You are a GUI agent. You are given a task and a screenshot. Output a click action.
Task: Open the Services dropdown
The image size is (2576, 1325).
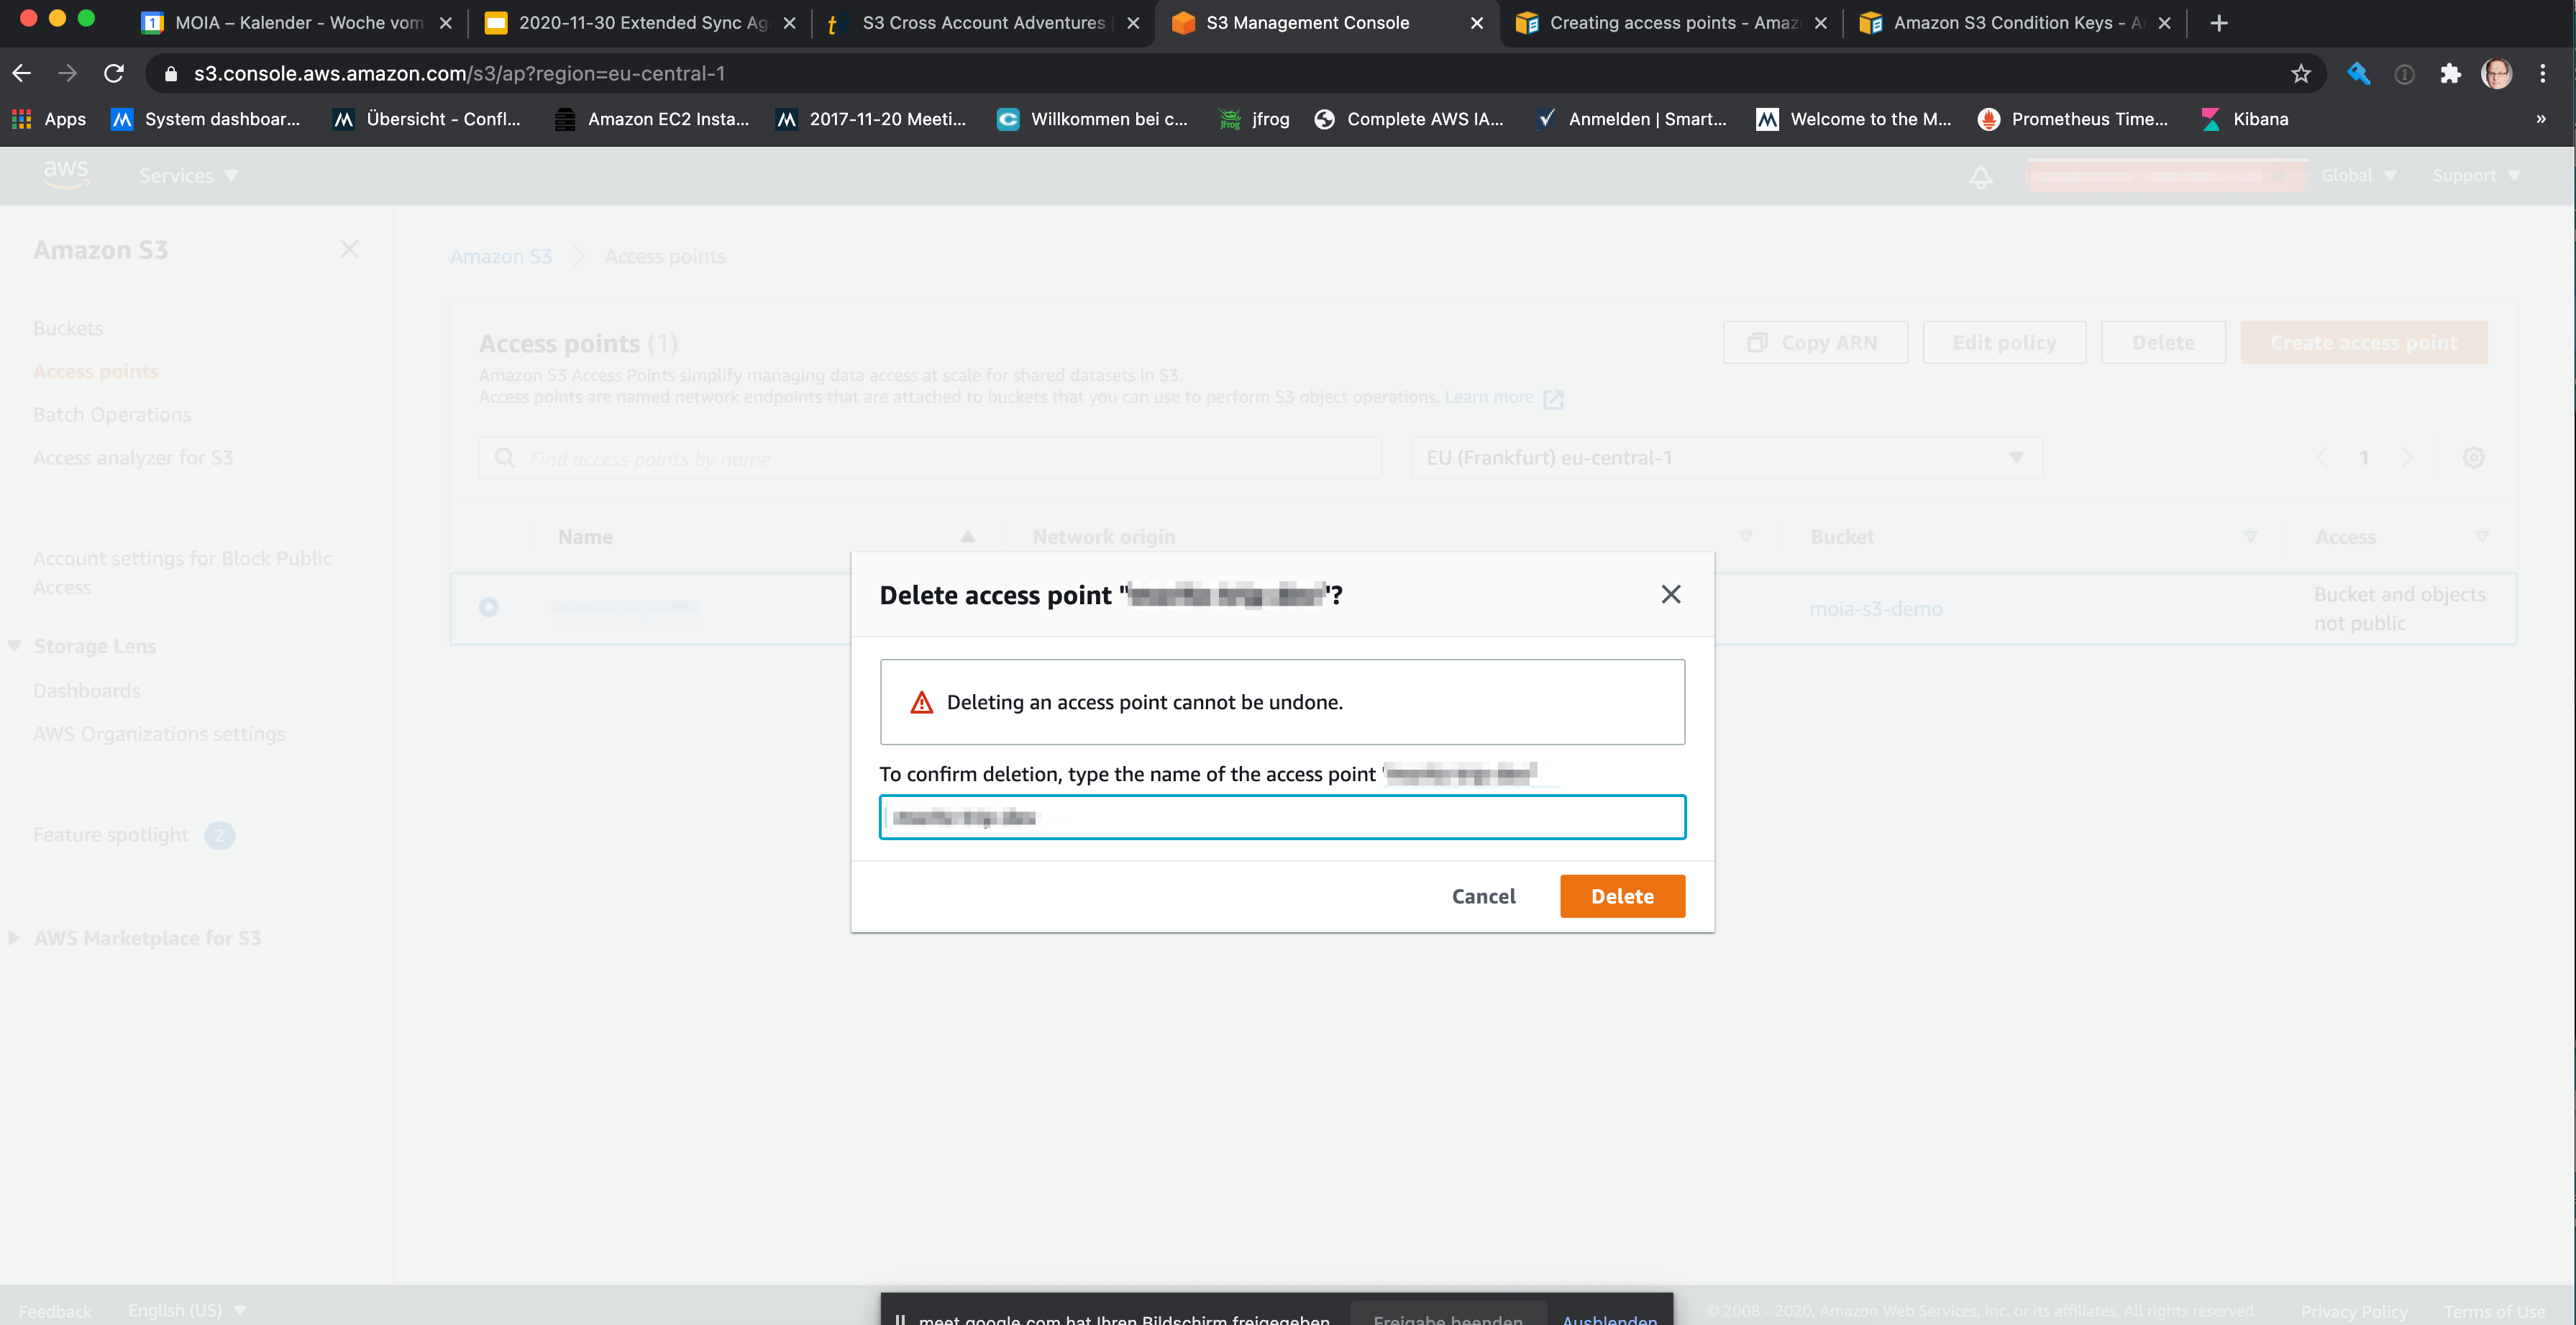(188, 176)
